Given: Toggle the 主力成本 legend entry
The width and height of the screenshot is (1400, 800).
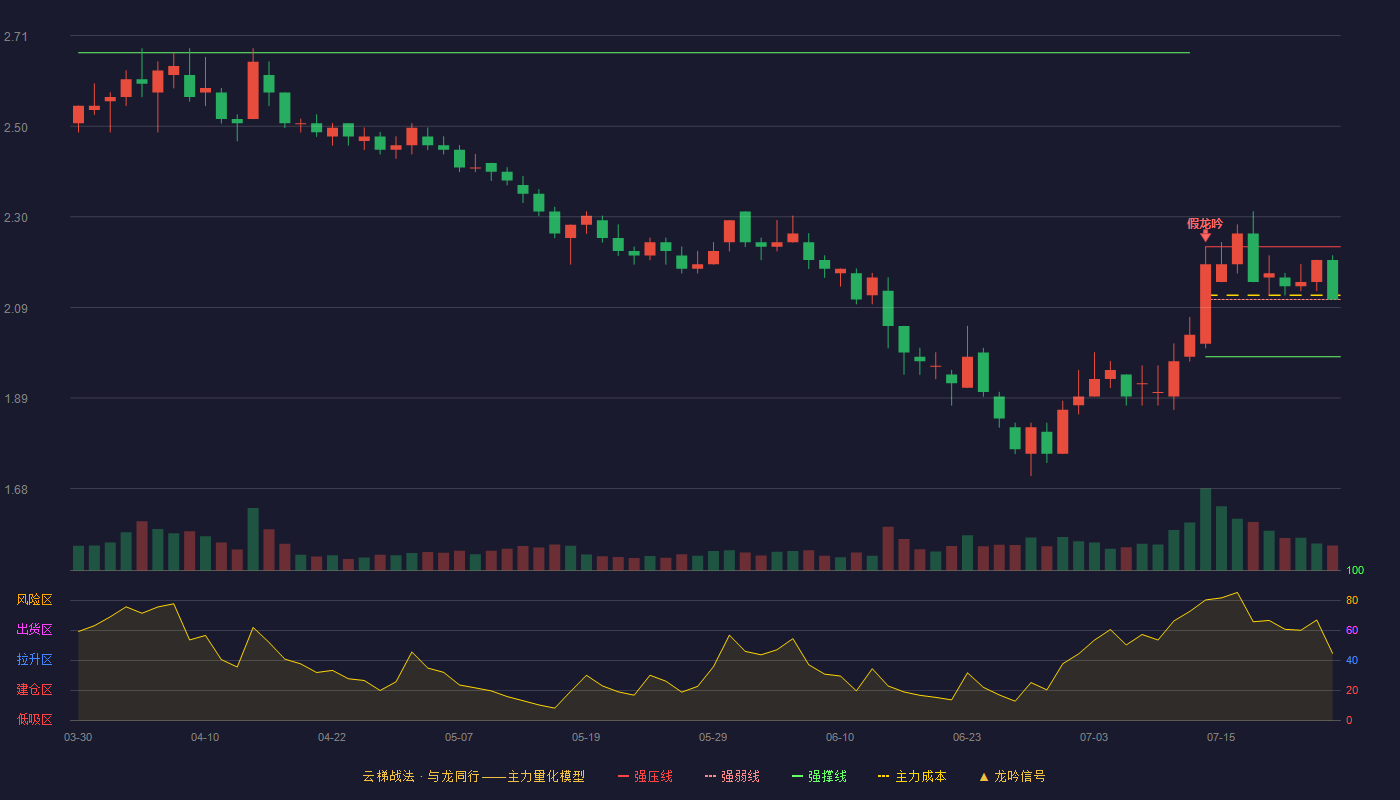Looking at the screenshot, I should tap(912, 776).
